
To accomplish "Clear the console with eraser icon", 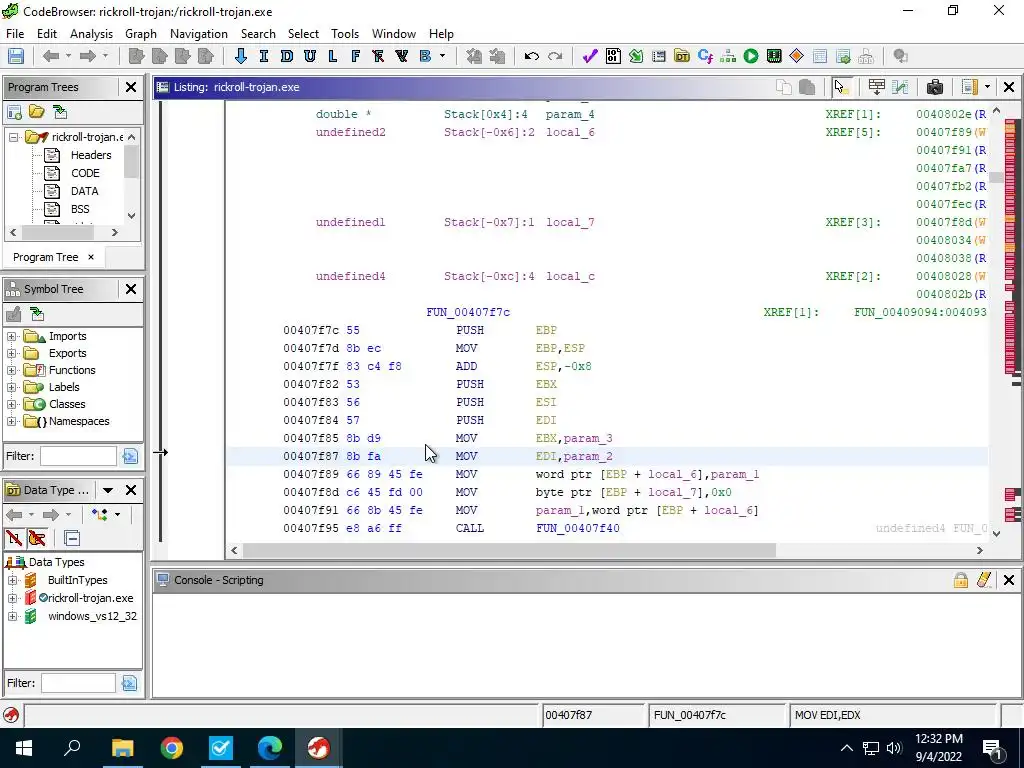I will [984, 580].
